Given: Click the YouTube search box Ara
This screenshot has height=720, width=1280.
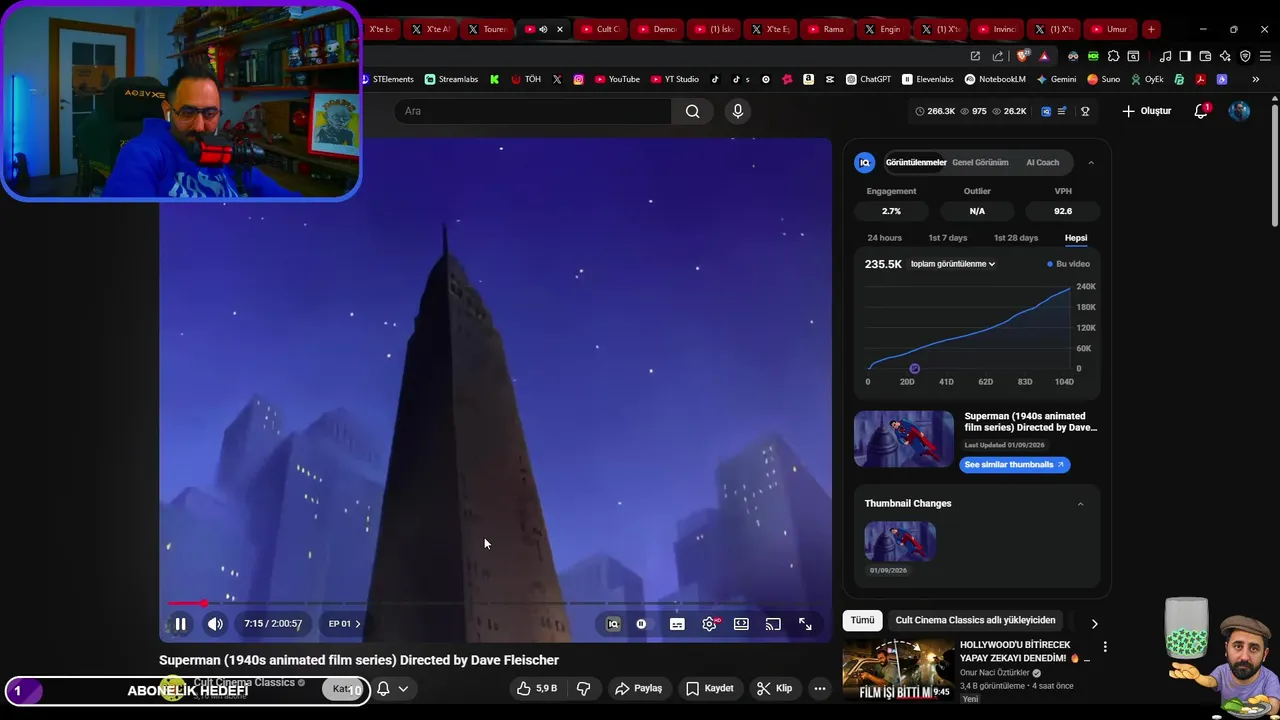Looking at the screenshot, I should [x=533, y=111].
